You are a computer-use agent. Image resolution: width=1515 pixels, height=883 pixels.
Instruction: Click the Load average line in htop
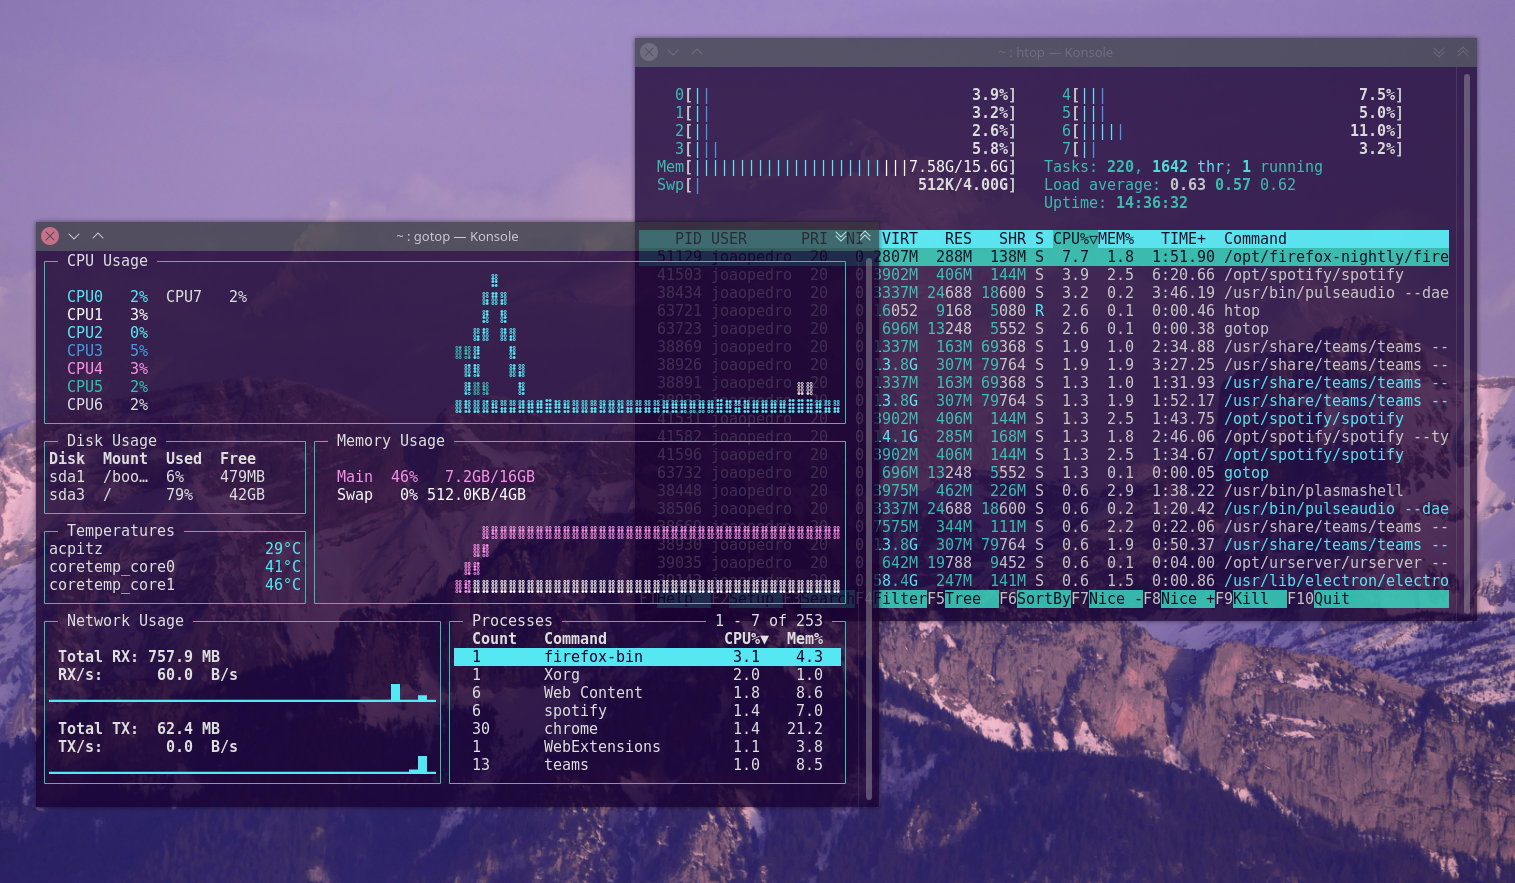(1169, 185)
